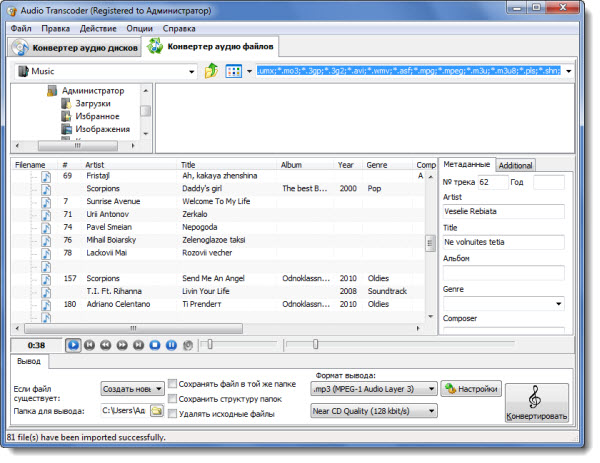
Task: Click the folder-up navigation icon
Action: click(x=211, y=72)
